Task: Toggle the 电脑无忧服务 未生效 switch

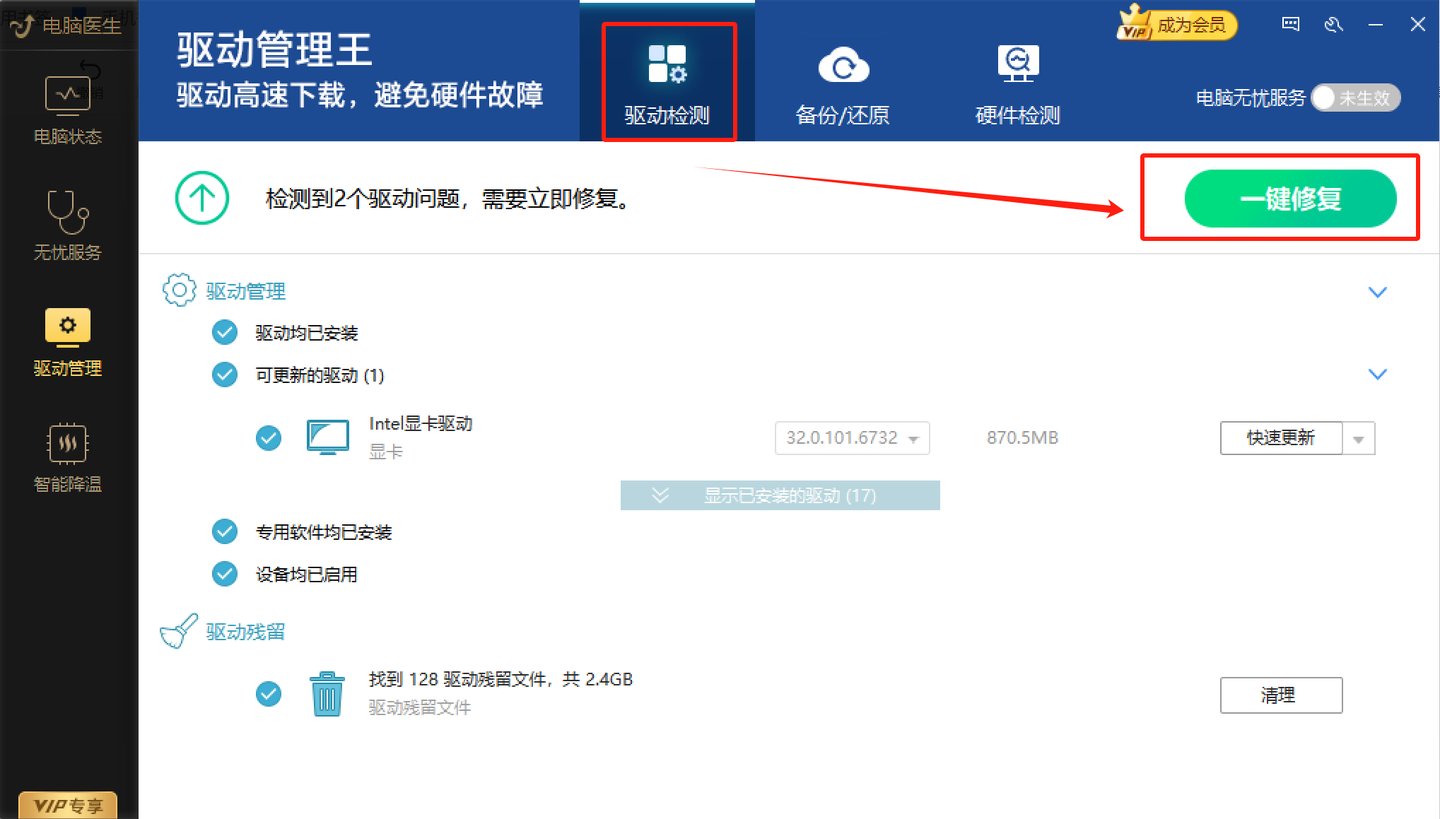Action: pos(1356,98)
